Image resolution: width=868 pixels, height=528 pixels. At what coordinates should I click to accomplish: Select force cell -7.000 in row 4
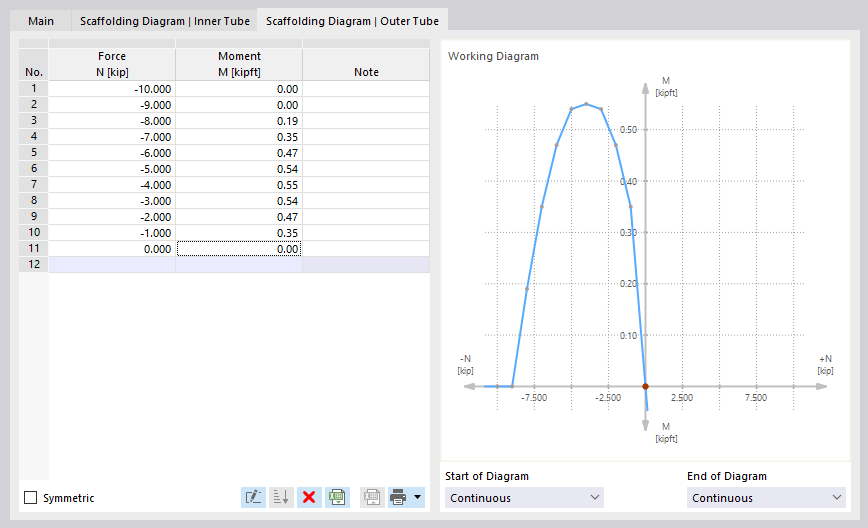(x=112, y=137)
